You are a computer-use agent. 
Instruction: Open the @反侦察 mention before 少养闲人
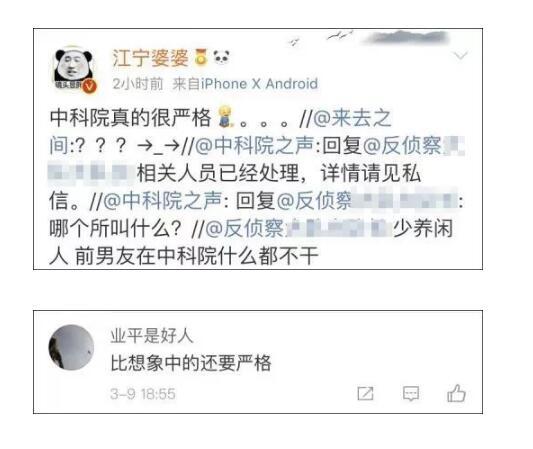(244, 228)
